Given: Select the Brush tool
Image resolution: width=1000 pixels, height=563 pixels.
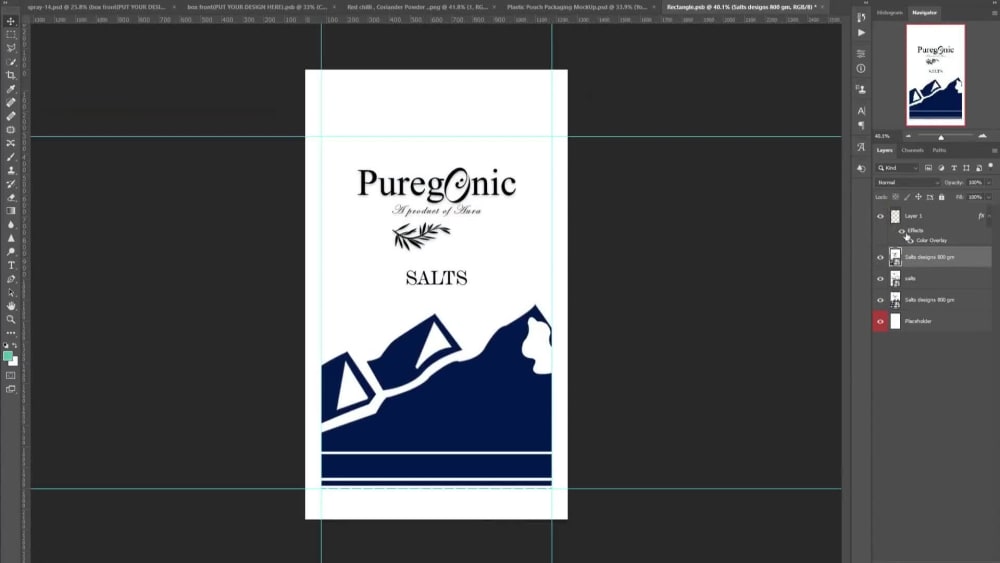Looking at the screenshot, I should (11, 157).
